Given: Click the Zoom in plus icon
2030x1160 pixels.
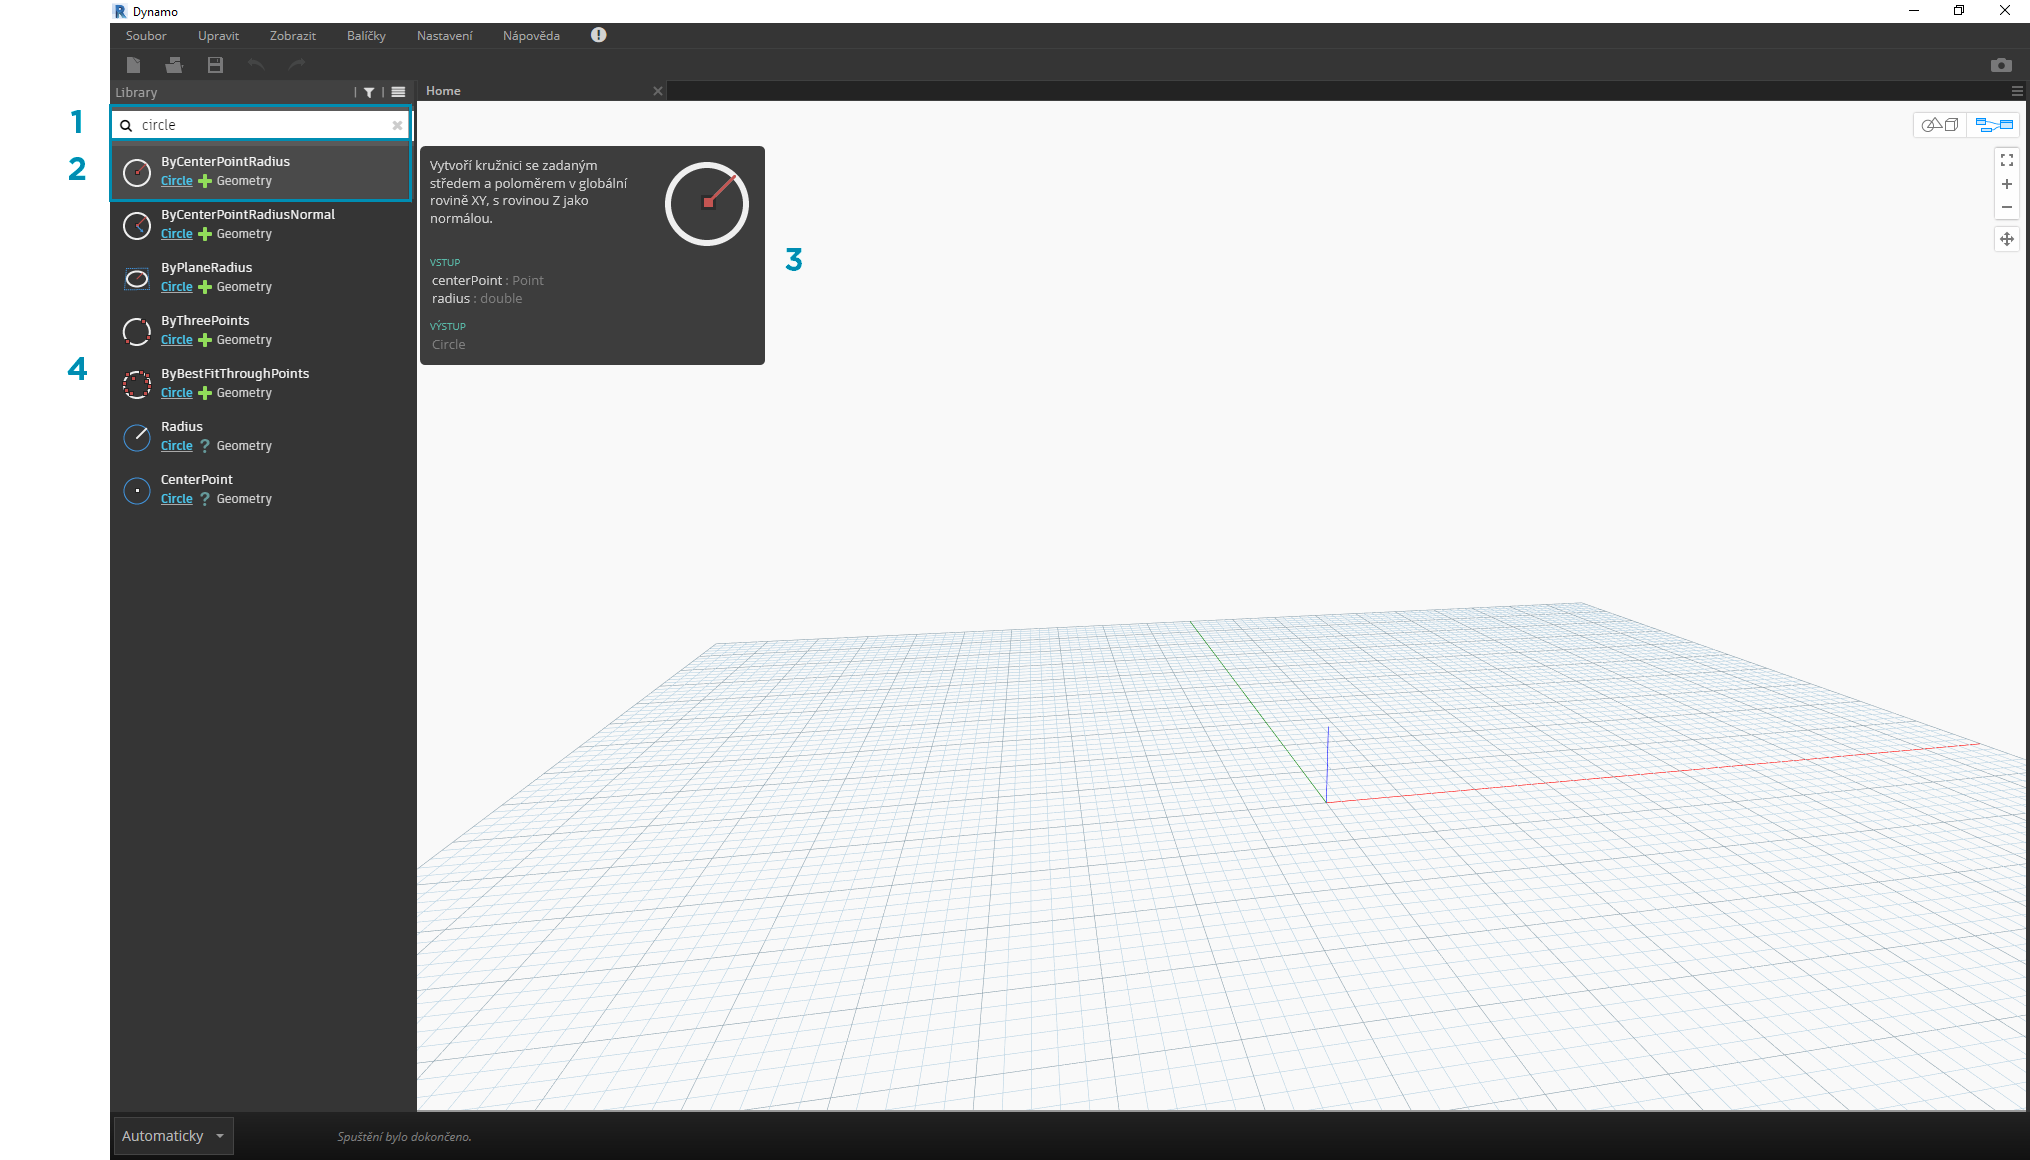Looking at the screenshot, I should 2006,184.
